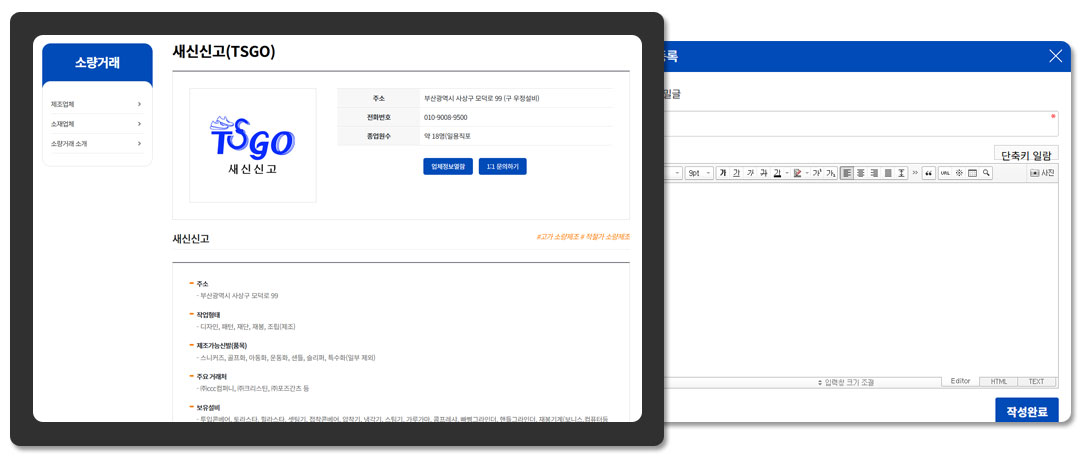The width and height of the screenshot is (1088, 470).
Task: Insert a special character symbol
Action: [x=959, y=173]
